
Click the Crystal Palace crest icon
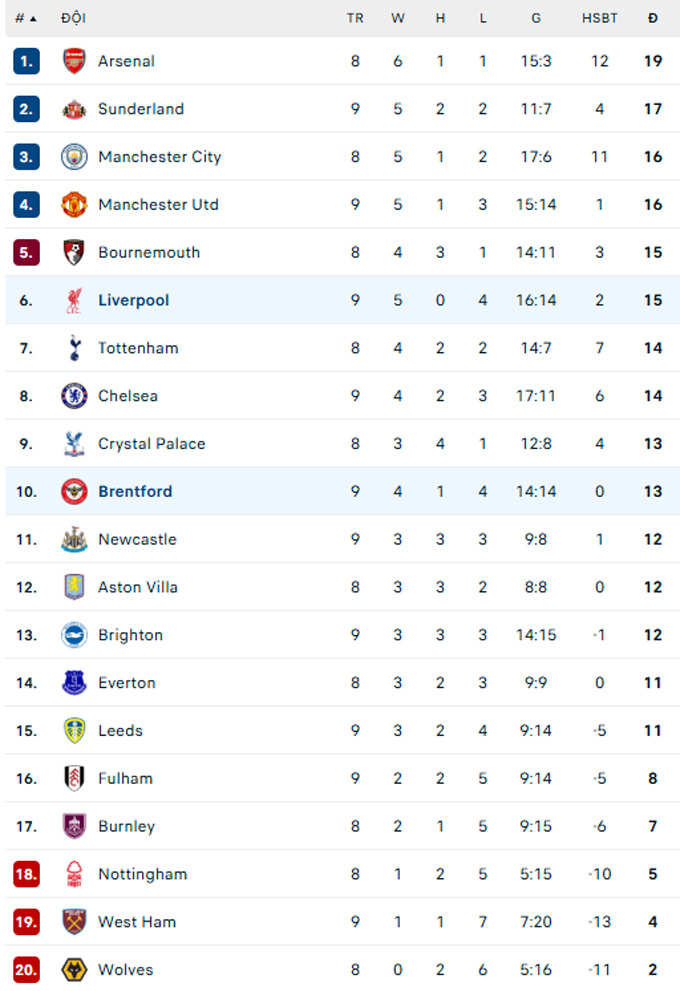pos(74,444)
